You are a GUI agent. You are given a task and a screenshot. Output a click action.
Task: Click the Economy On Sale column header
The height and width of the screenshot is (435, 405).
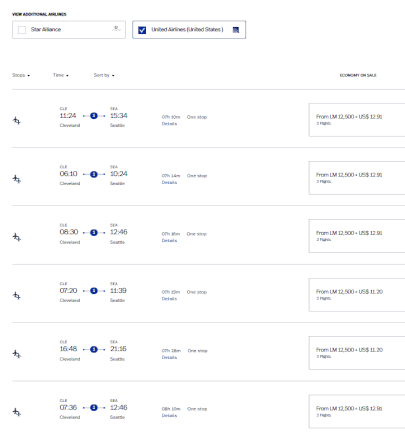358,75
